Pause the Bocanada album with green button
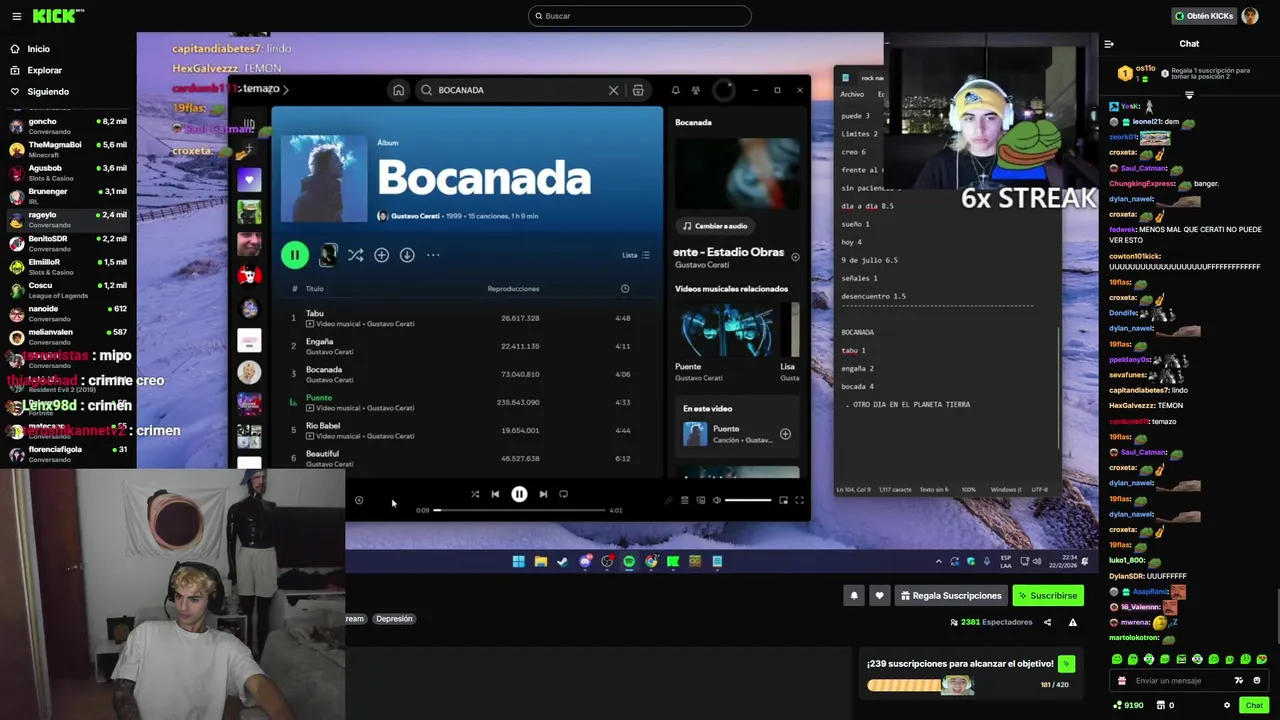The width and height of the screenshot is (1280, 720). [x=295, y=255]
